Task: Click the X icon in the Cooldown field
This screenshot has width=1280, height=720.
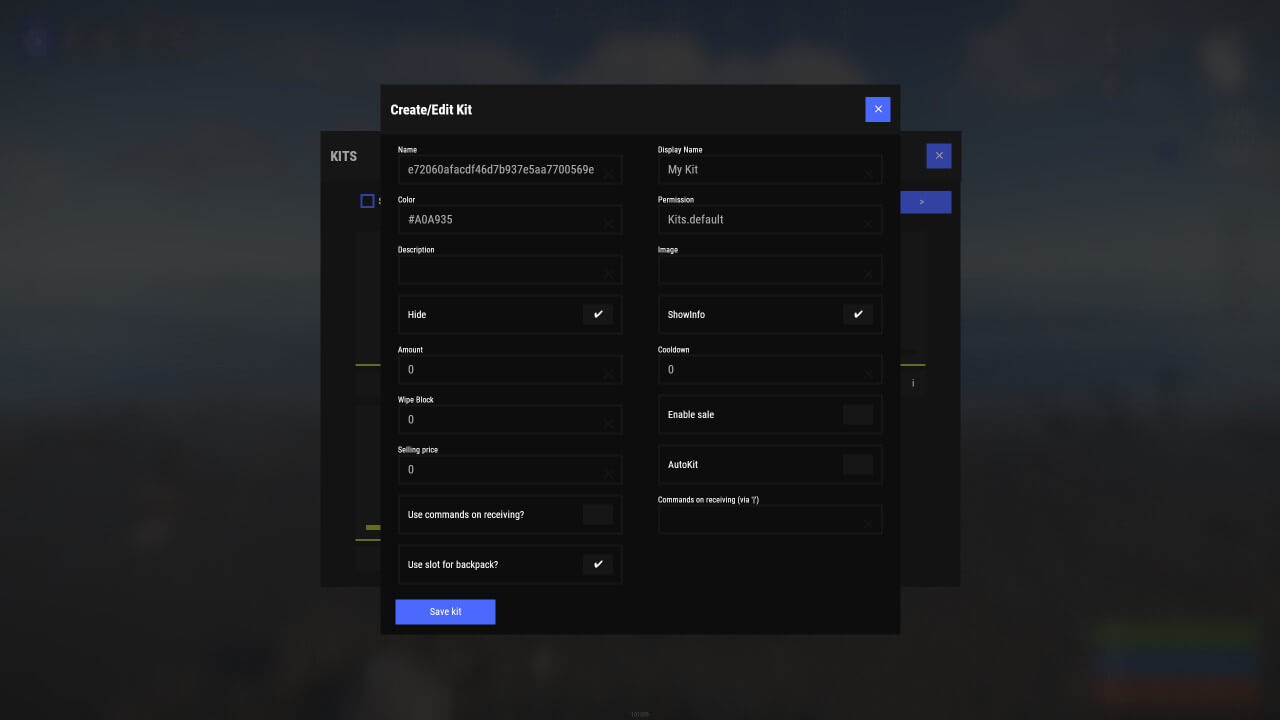Action: click(x=868, y=374)
